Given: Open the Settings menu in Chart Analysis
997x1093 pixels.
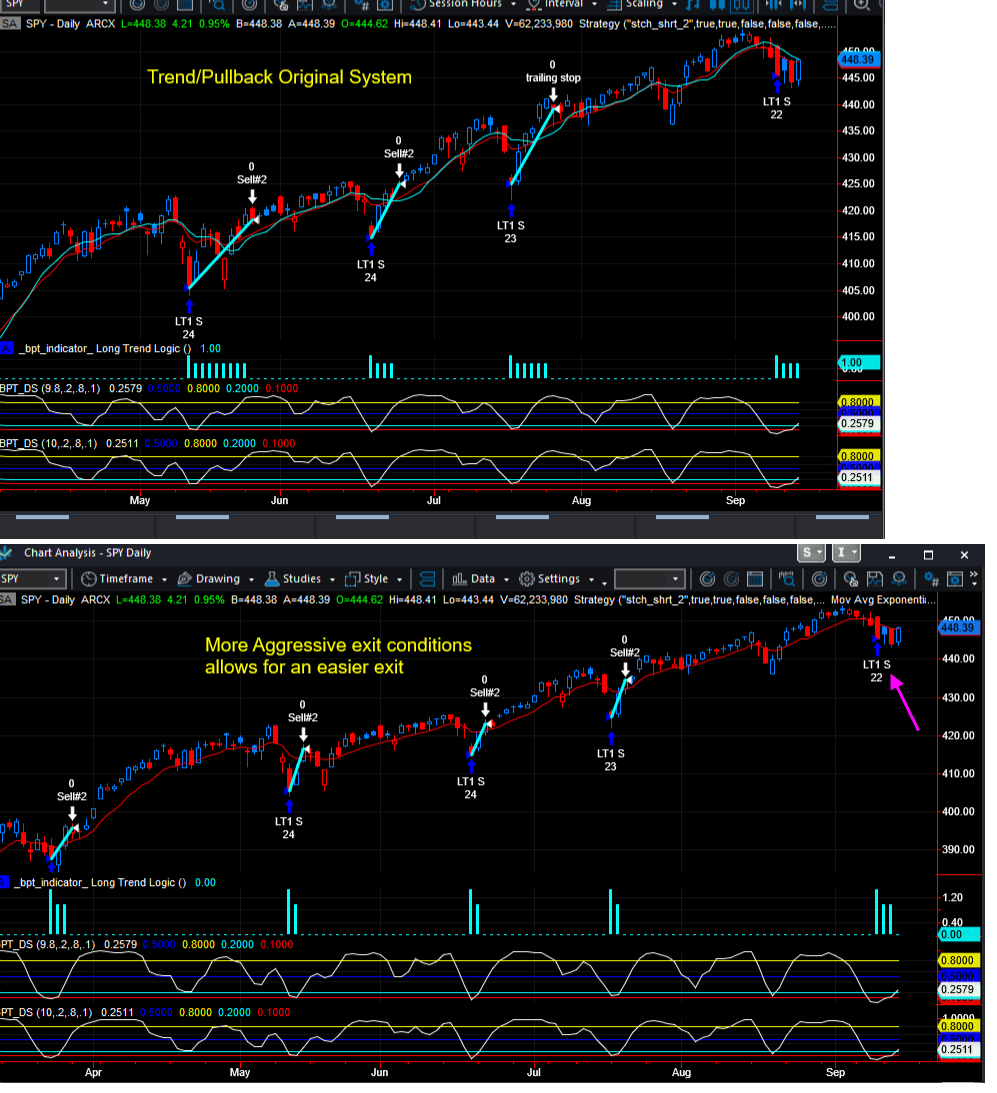Looking at the screenshot, I should coord(549,579).
